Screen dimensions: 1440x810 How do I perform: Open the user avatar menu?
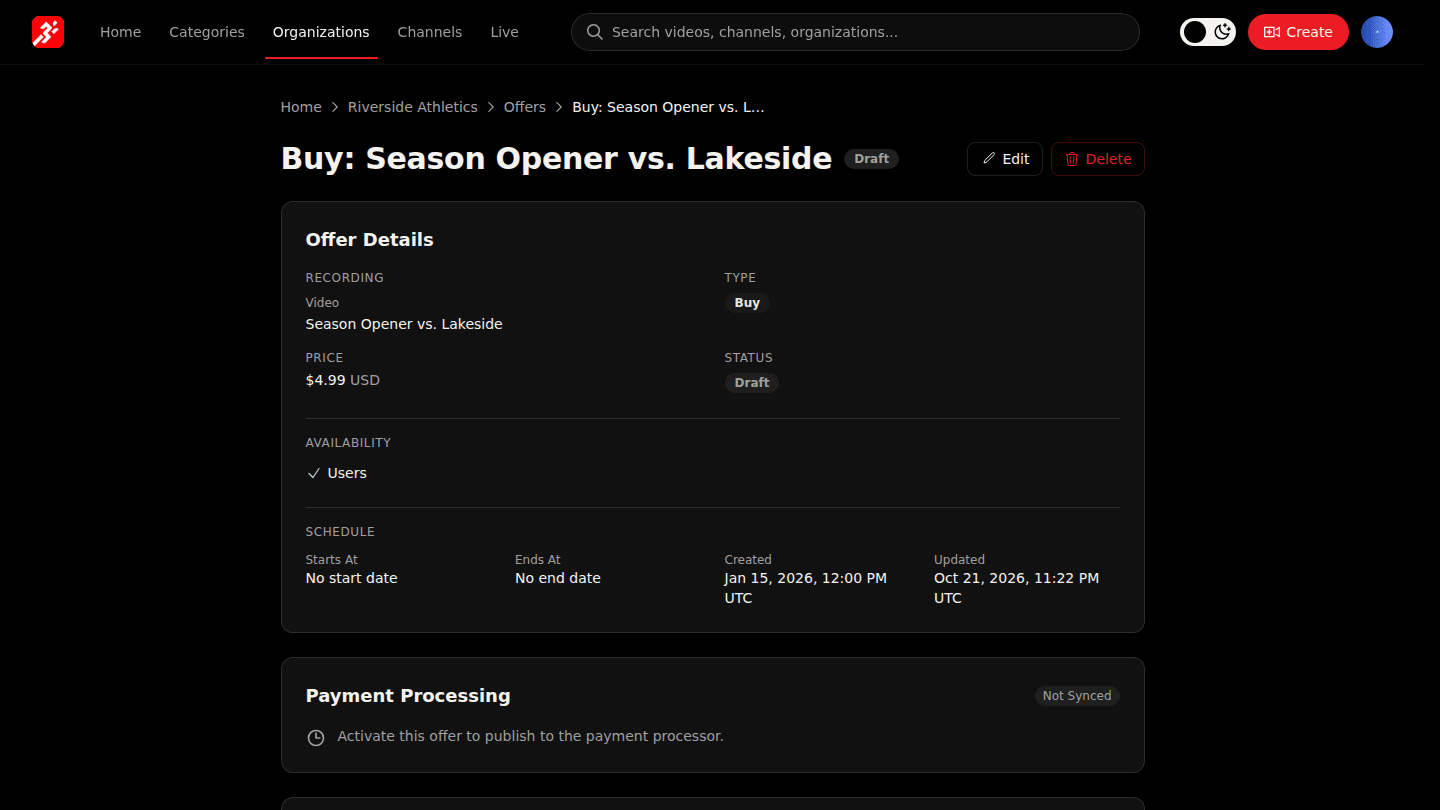1377,32
